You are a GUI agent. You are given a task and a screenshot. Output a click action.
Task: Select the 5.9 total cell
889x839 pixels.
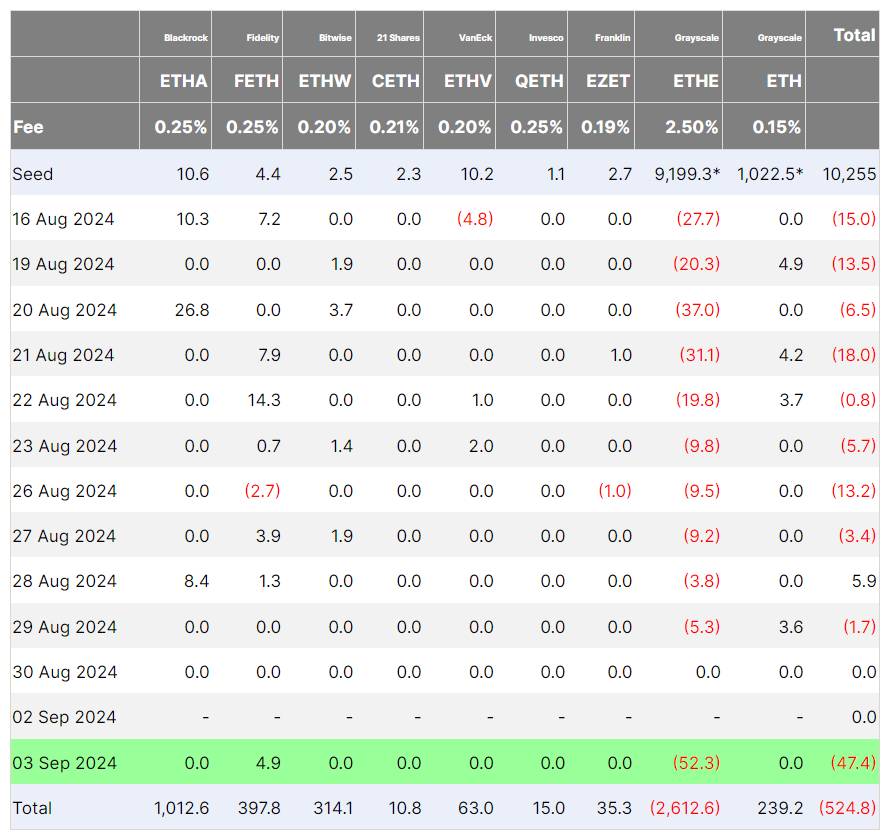coord(864,582)
